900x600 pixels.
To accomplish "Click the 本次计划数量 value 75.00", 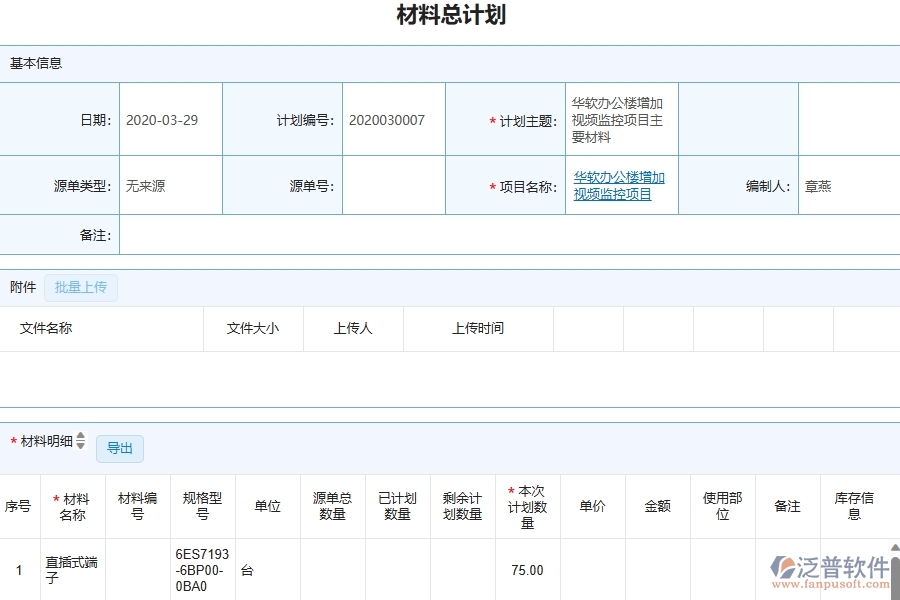I will (x=527, y=568).
